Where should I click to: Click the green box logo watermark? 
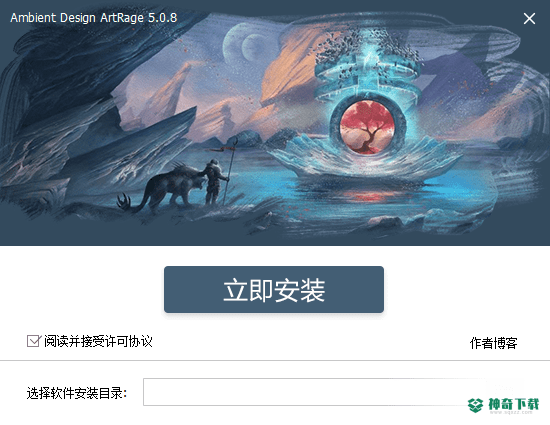475,405
